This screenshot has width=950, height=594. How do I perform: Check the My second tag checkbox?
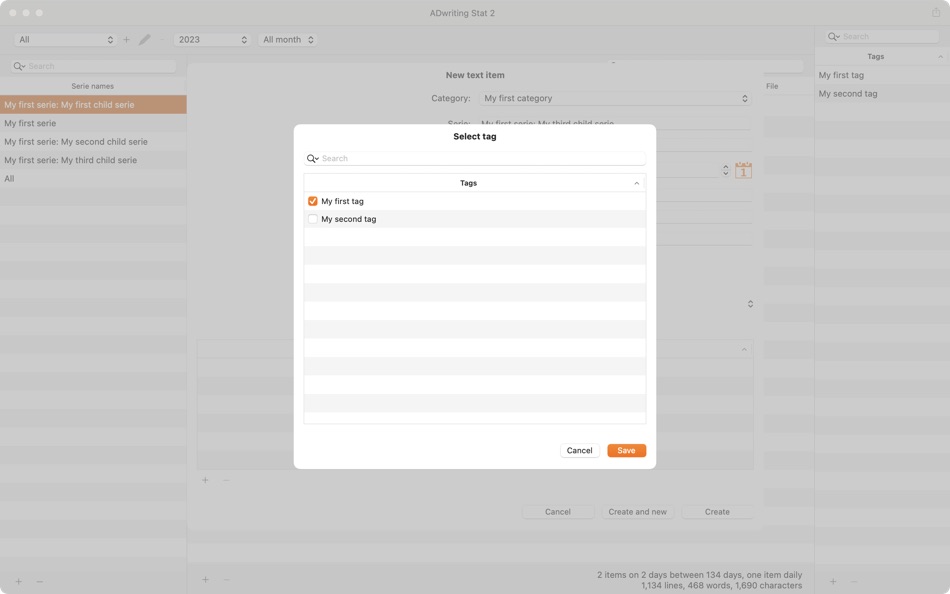click(313, 219)
